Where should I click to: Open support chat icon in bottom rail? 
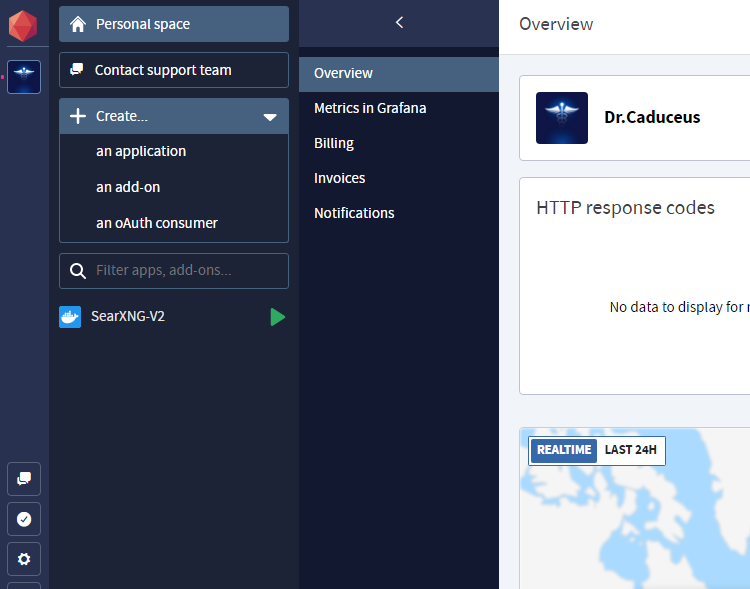coord(24,478)
